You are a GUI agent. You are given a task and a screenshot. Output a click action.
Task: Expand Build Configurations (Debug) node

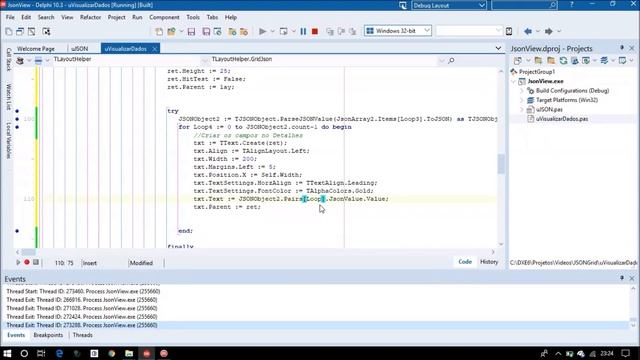click(521, 91)
